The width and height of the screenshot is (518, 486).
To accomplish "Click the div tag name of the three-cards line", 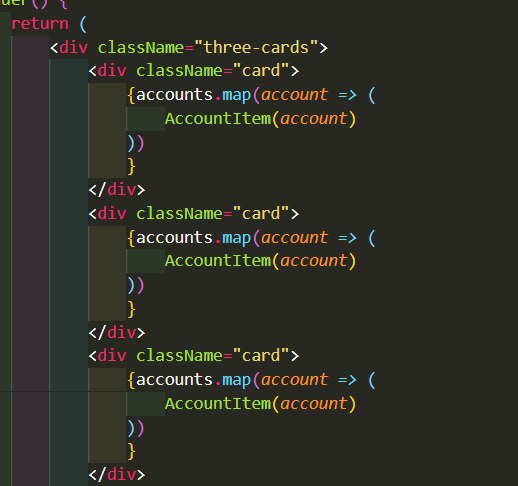I will pyautogui.click(x=74, y=47).
